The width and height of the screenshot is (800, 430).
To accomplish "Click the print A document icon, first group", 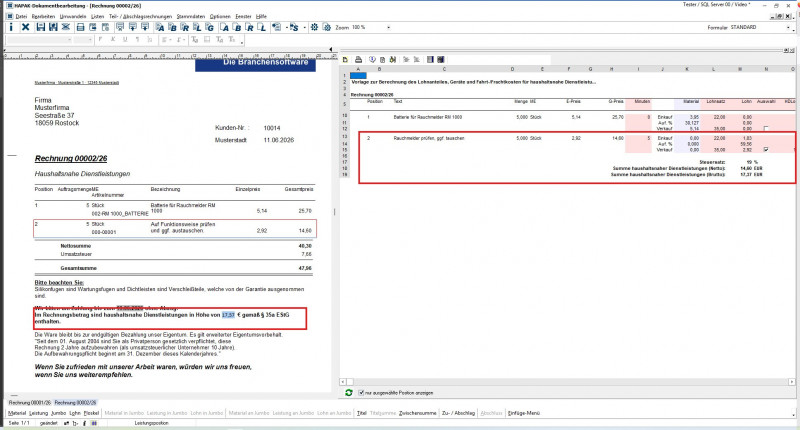I will (x=160, y=27).
